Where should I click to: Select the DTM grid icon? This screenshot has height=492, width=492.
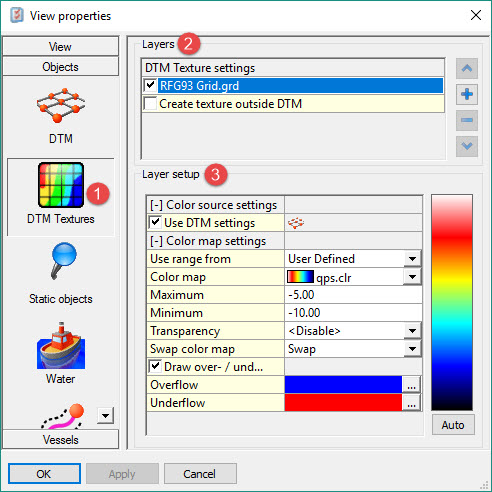pos(61,106)
